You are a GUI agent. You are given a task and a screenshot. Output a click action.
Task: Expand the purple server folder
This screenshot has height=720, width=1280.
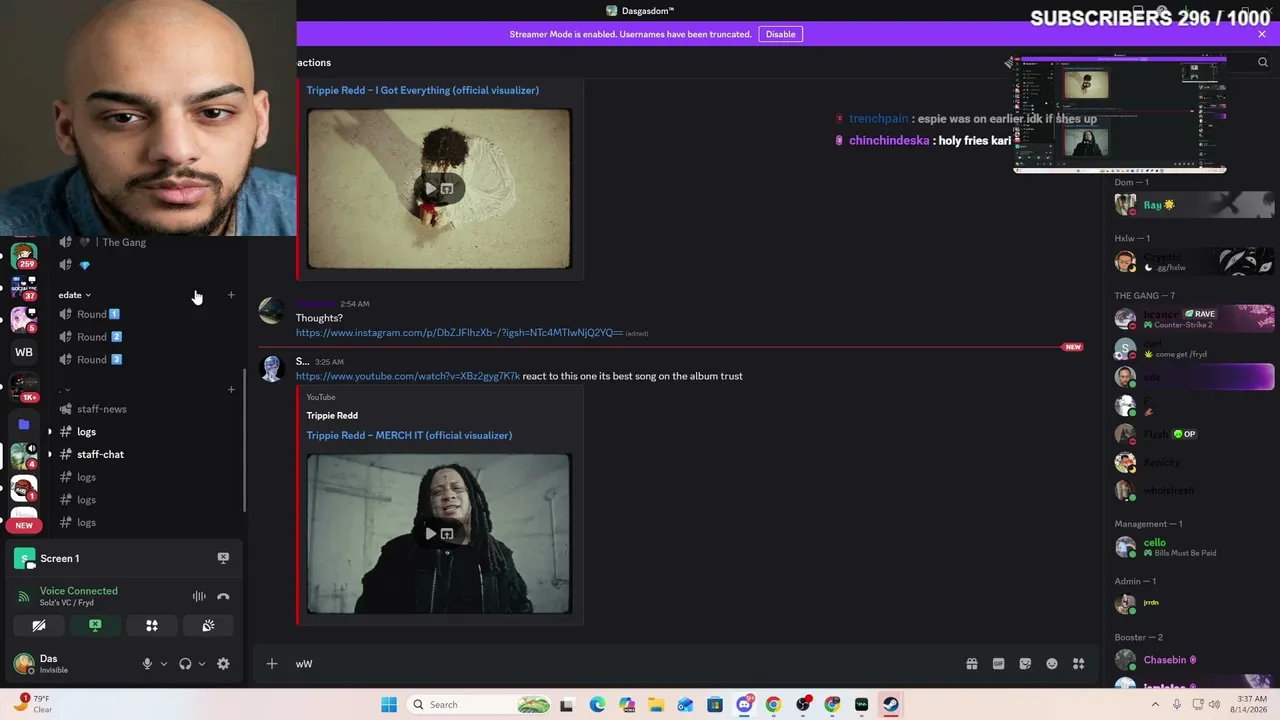click(24, 424)
